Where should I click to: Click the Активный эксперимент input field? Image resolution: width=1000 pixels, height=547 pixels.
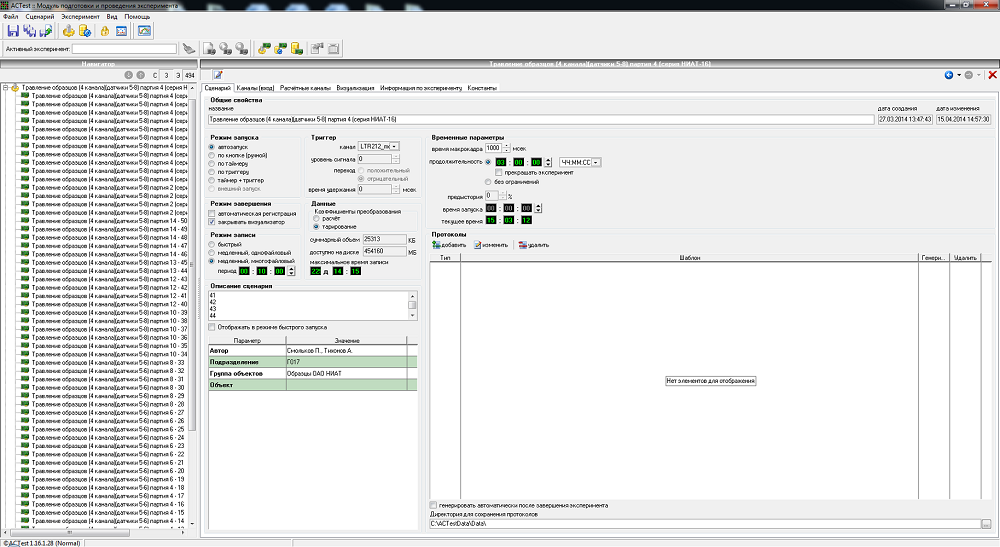[x=124, y=48]
